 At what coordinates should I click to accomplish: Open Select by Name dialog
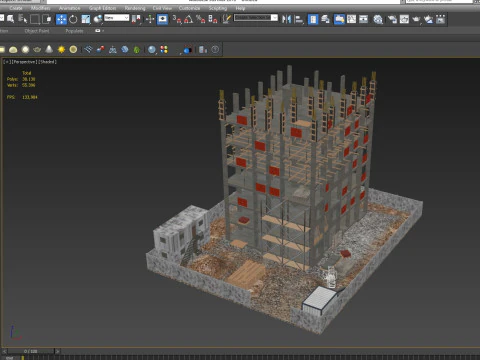[x=22, y=19]
